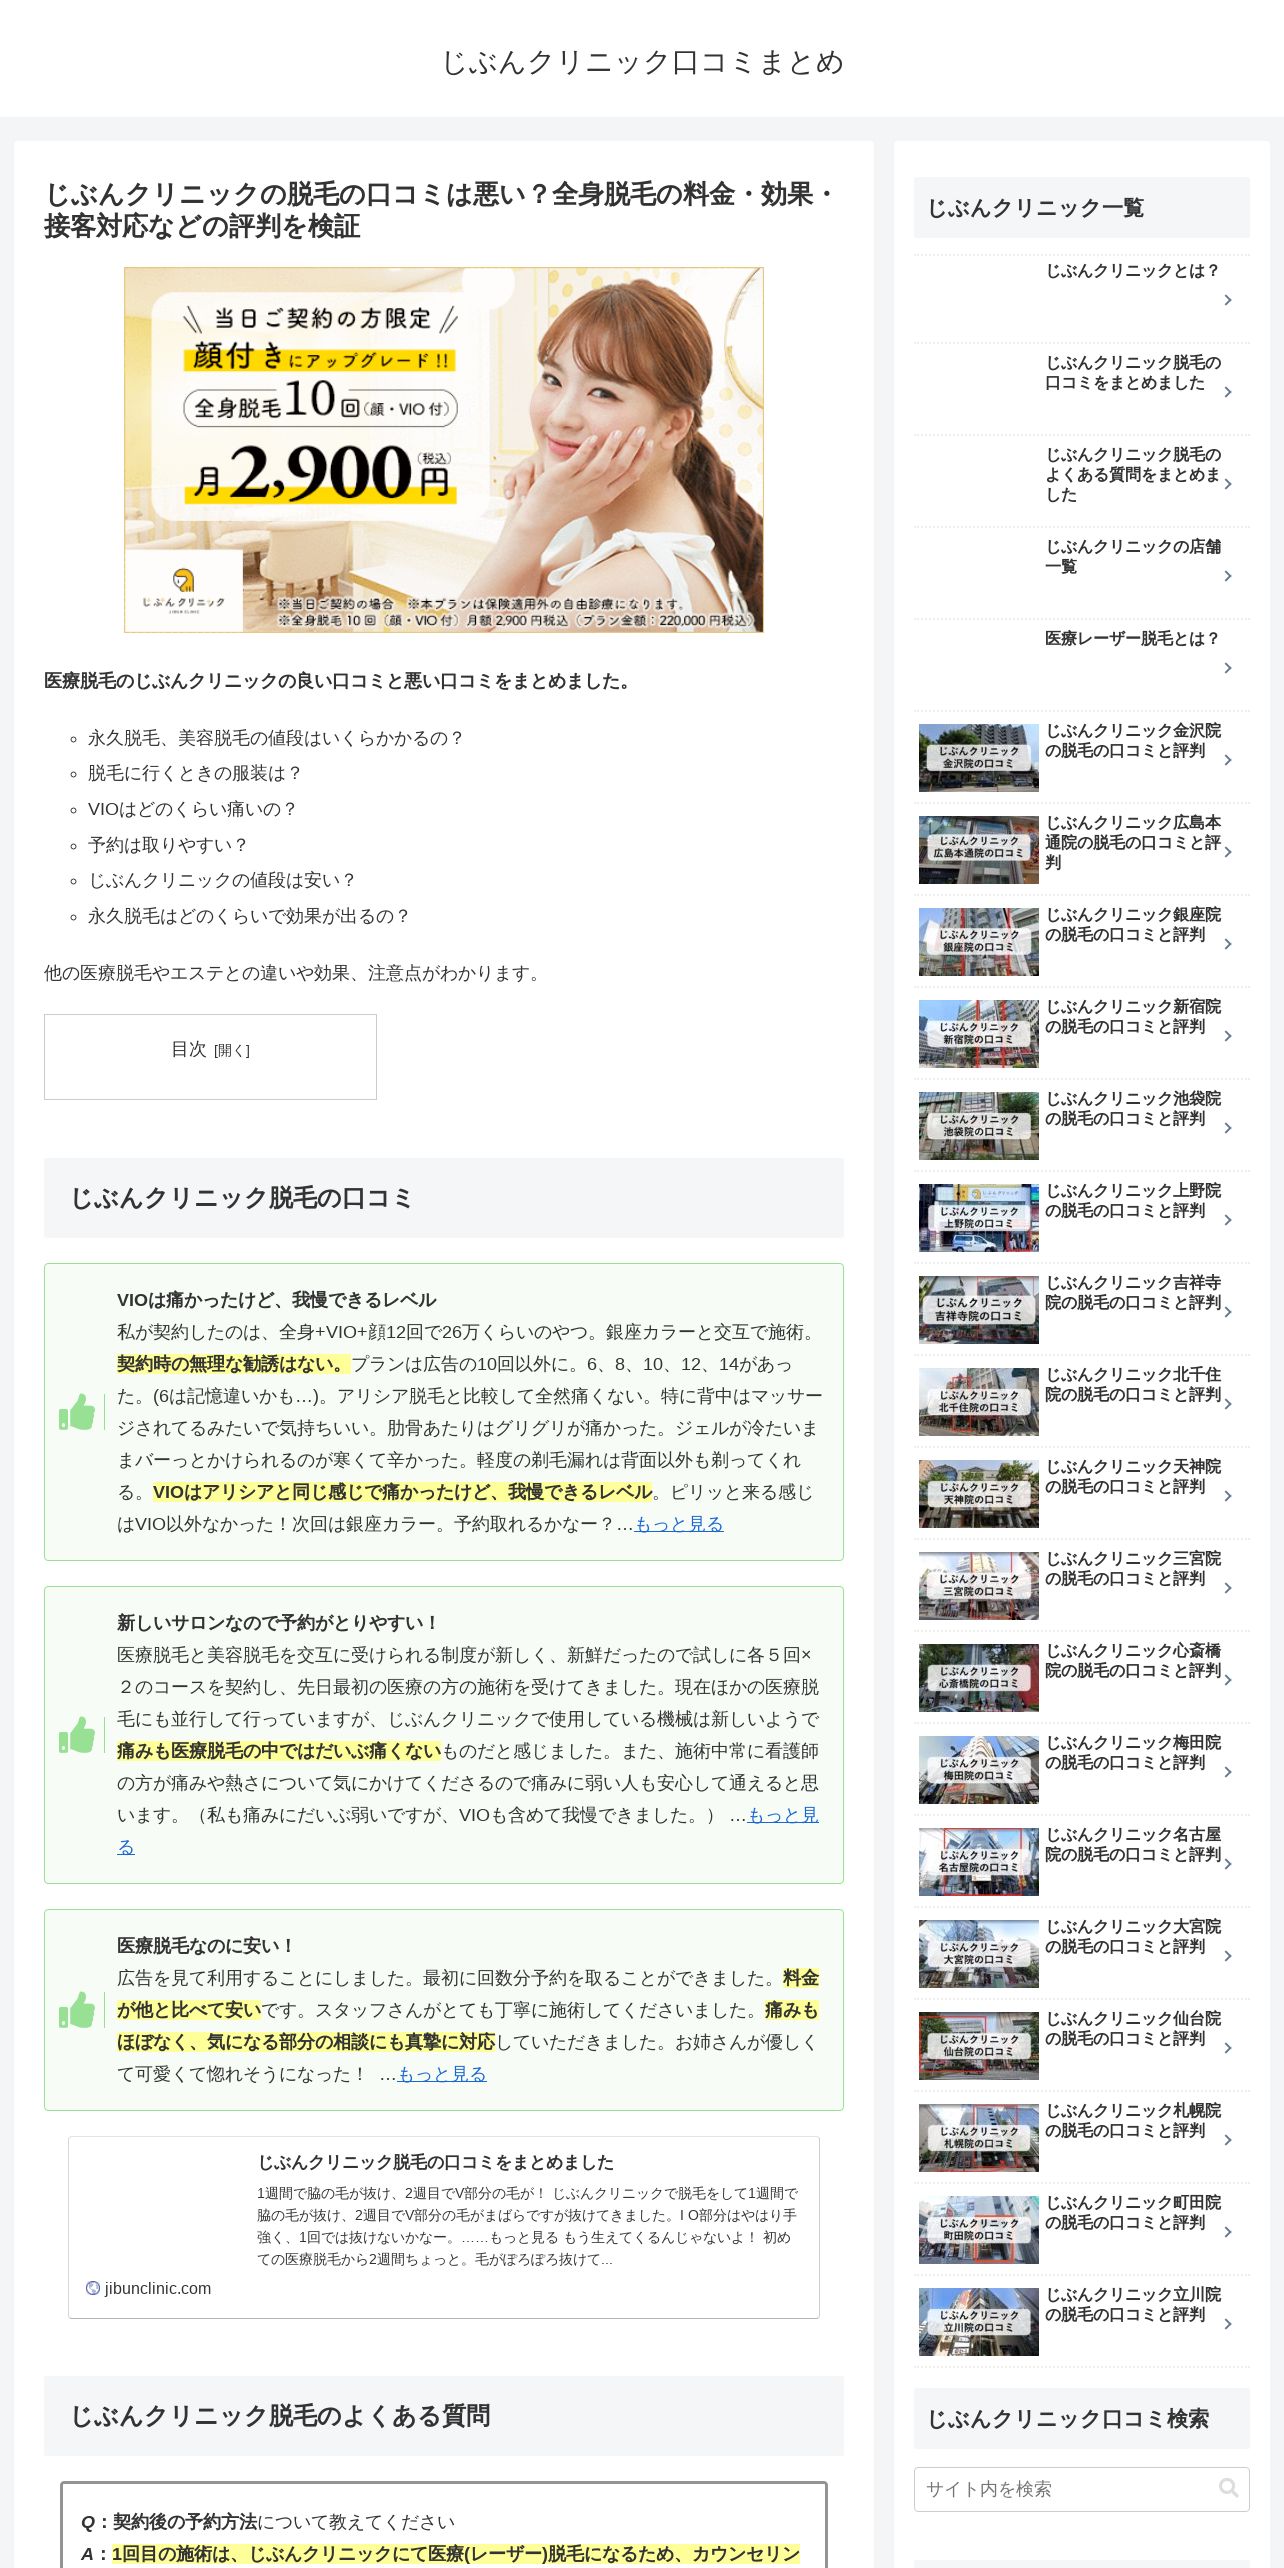Click the 天神院の口コミ thumbnail

pos(978,1494)
